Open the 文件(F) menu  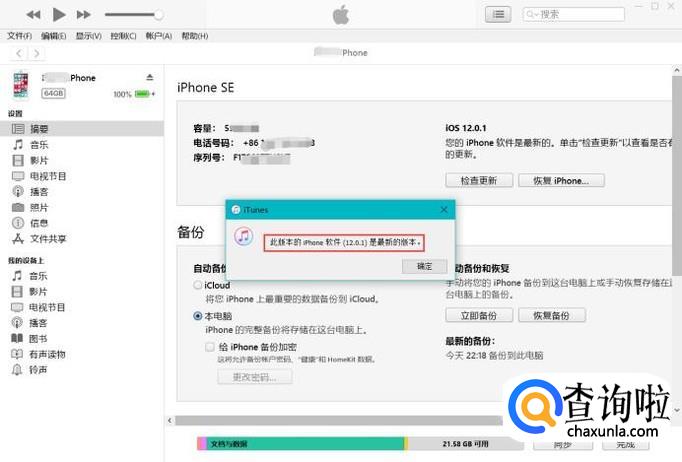20,36
